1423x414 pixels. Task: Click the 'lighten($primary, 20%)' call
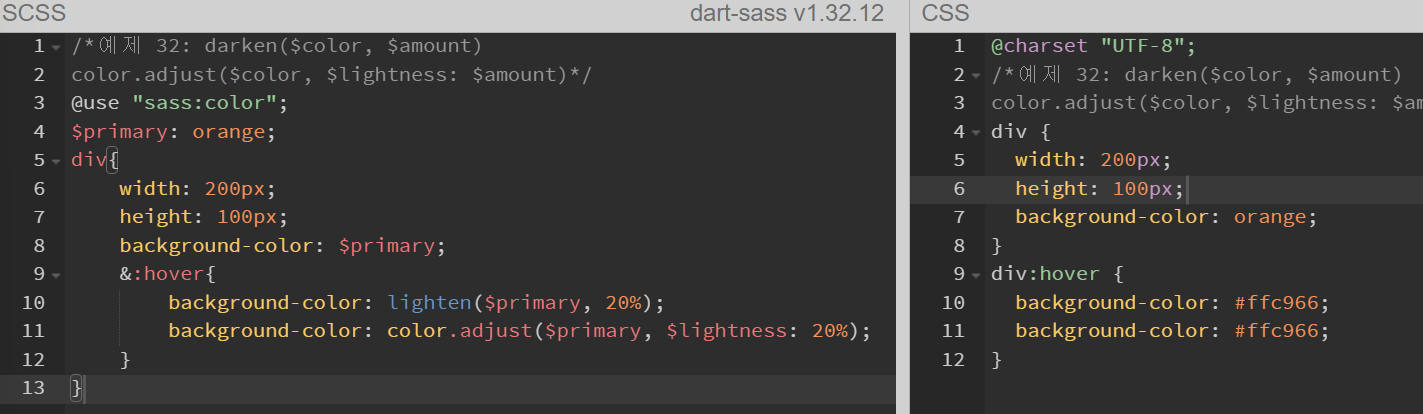521,303
